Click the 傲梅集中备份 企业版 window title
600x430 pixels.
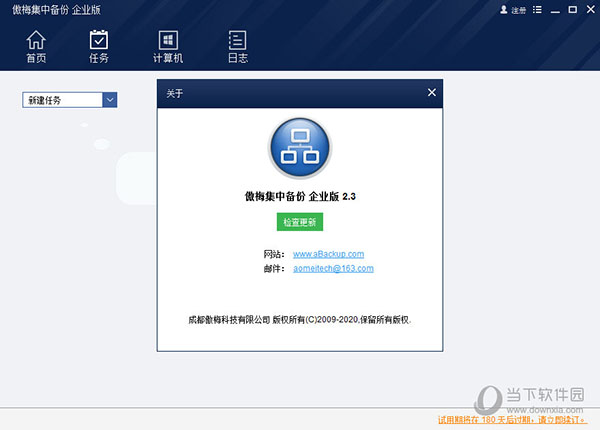[x=56, y=10]
